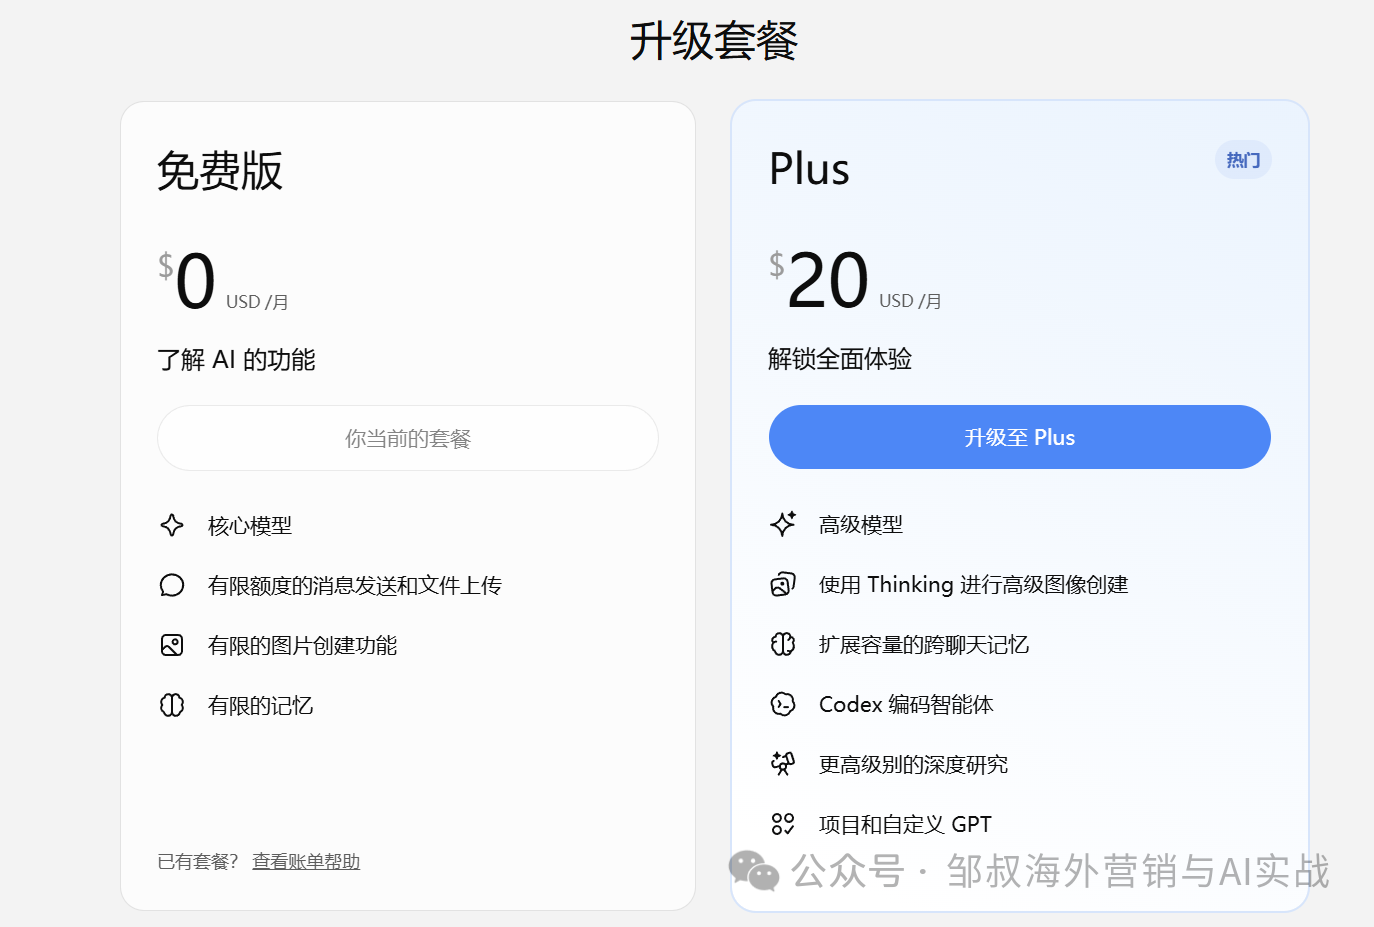
Task: Click the text 有限的图片创建功能
Action: point(302,645)
